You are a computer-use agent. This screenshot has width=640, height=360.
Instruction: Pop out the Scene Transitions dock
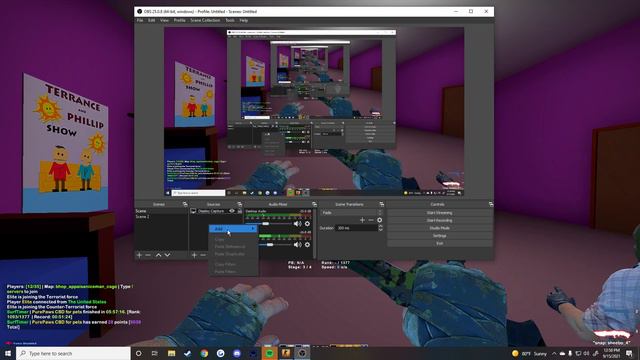click(x=382, y=204)
